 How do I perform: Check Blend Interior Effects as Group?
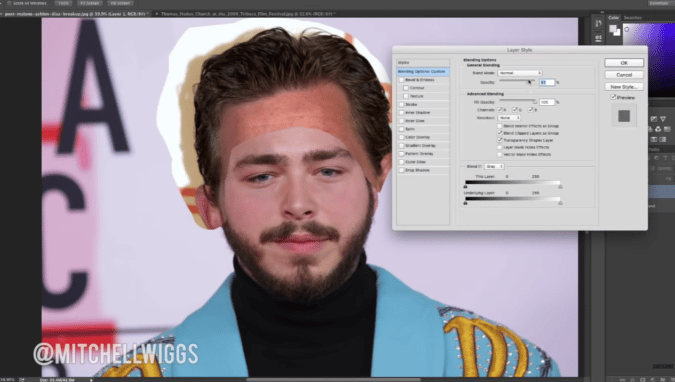click(500, 126)
